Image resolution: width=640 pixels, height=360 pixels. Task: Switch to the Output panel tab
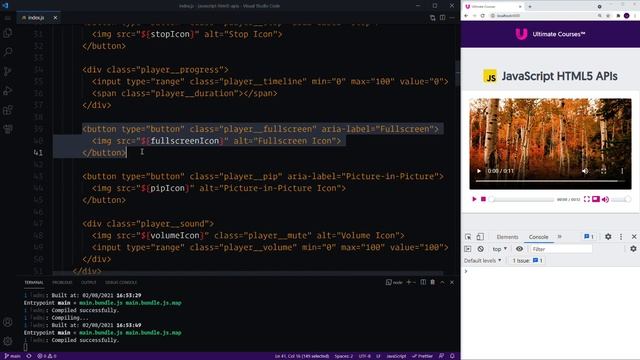(x=88, y=282)
